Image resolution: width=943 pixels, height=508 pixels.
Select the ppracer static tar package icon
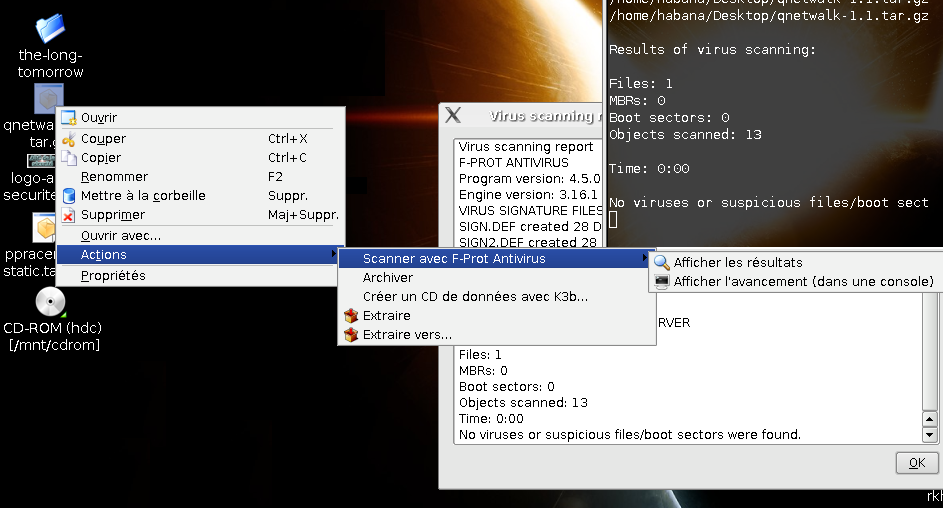[44, 229]
